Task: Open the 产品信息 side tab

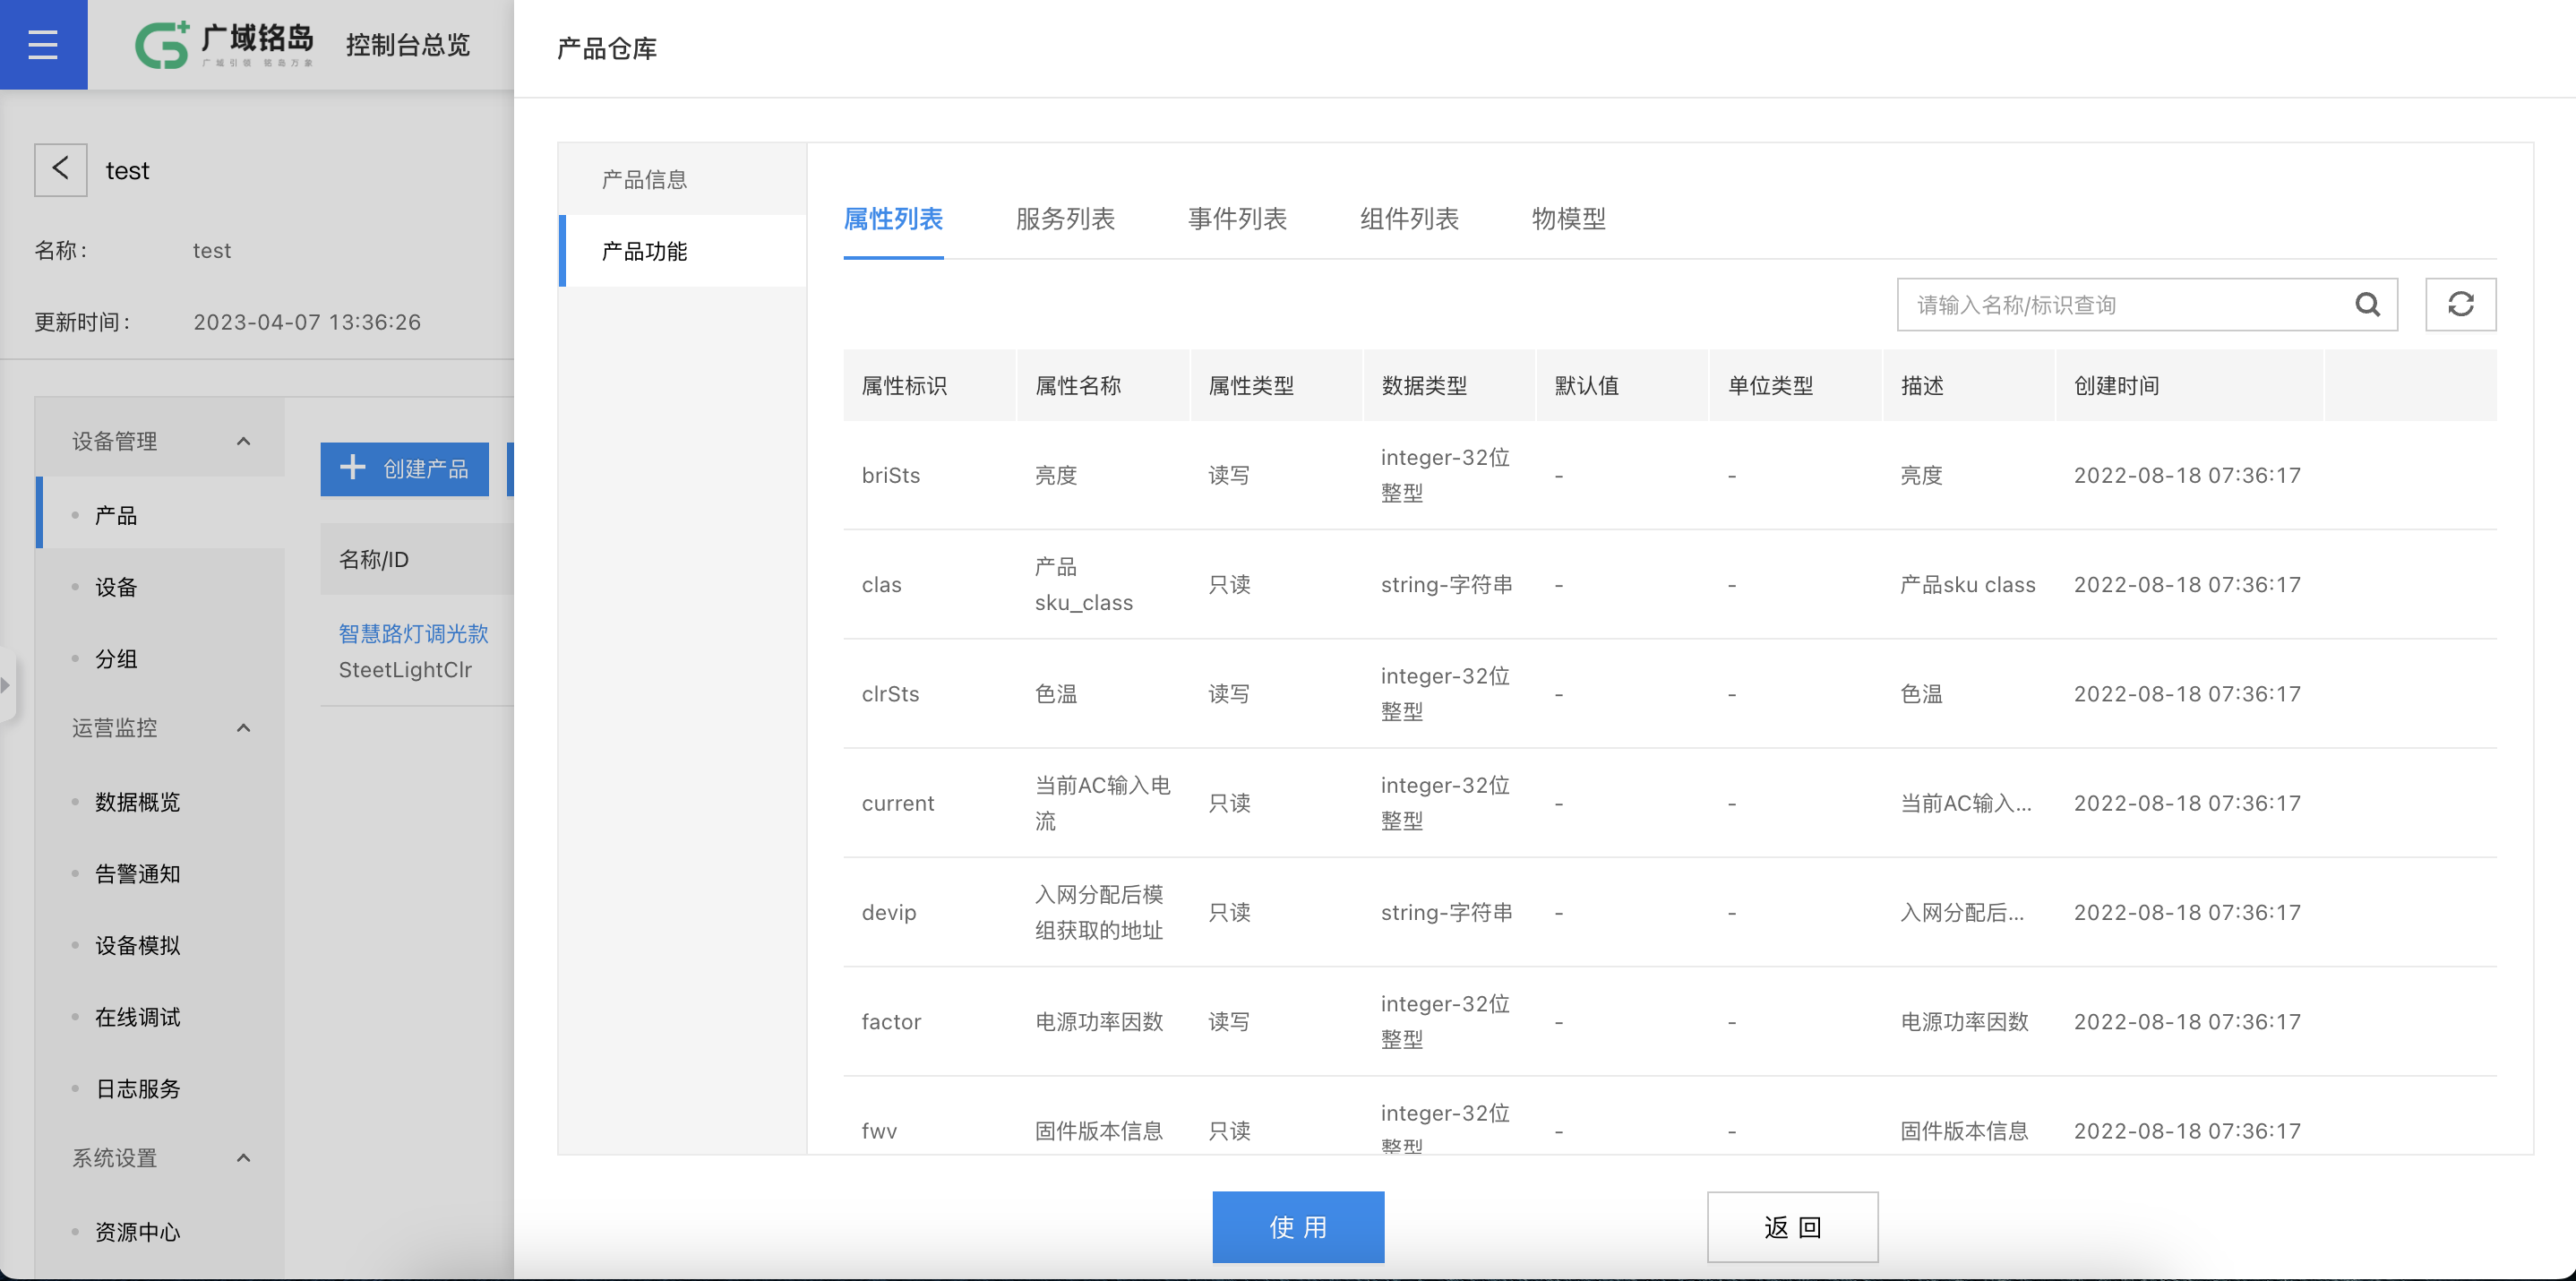Action: [x=683, y=179]
